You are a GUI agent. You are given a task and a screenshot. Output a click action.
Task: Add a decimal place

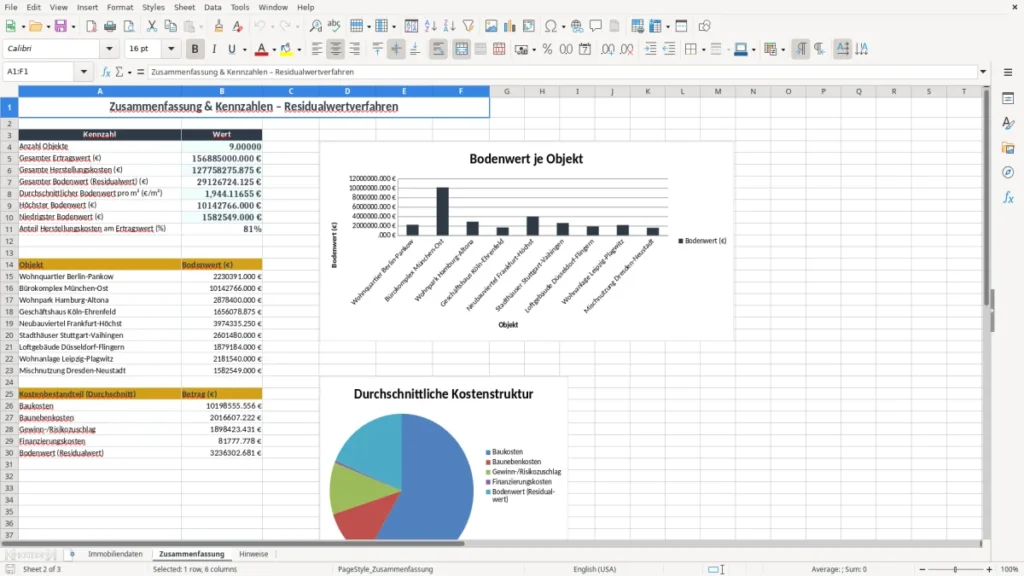608,49
